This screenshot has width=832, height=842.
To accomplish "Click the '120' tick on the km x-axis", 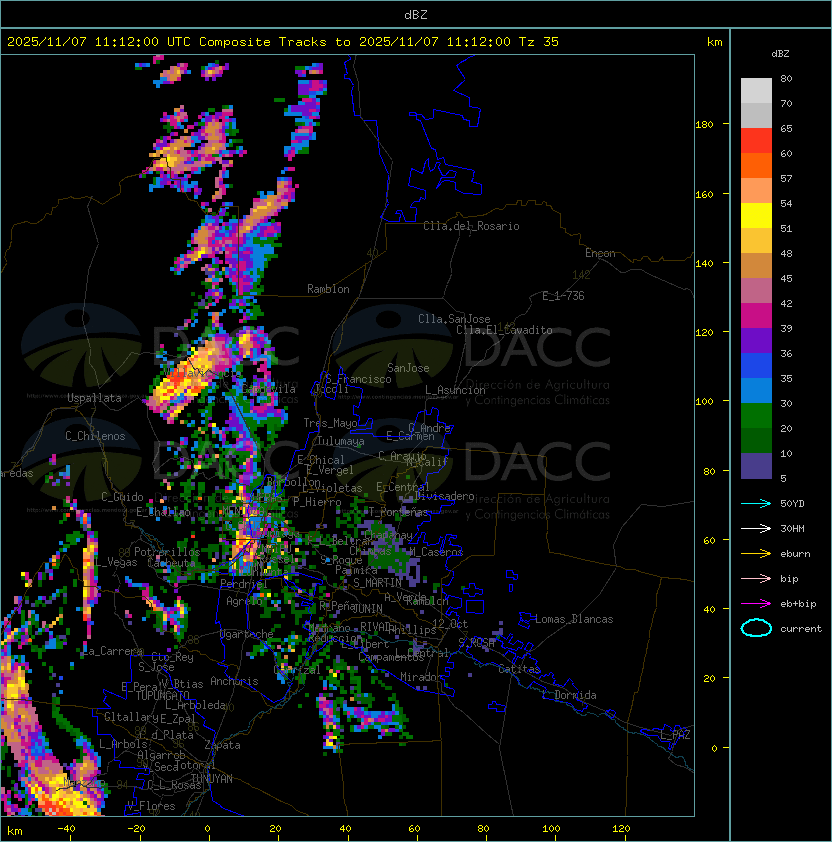I will tap(621, 829).
